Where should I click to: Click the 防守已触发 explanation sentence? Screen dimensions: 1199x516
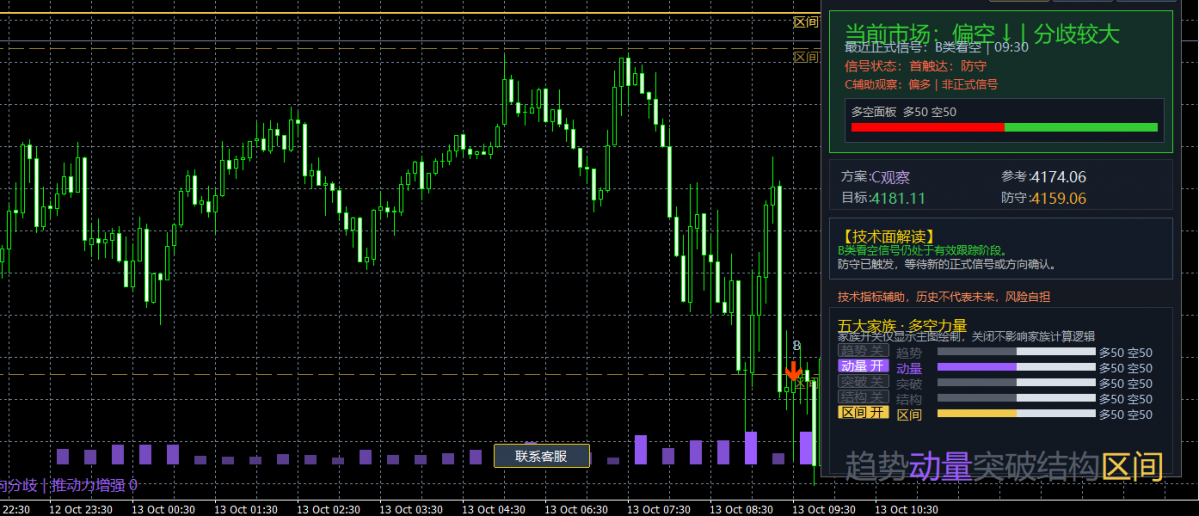(x=947, y=264)
